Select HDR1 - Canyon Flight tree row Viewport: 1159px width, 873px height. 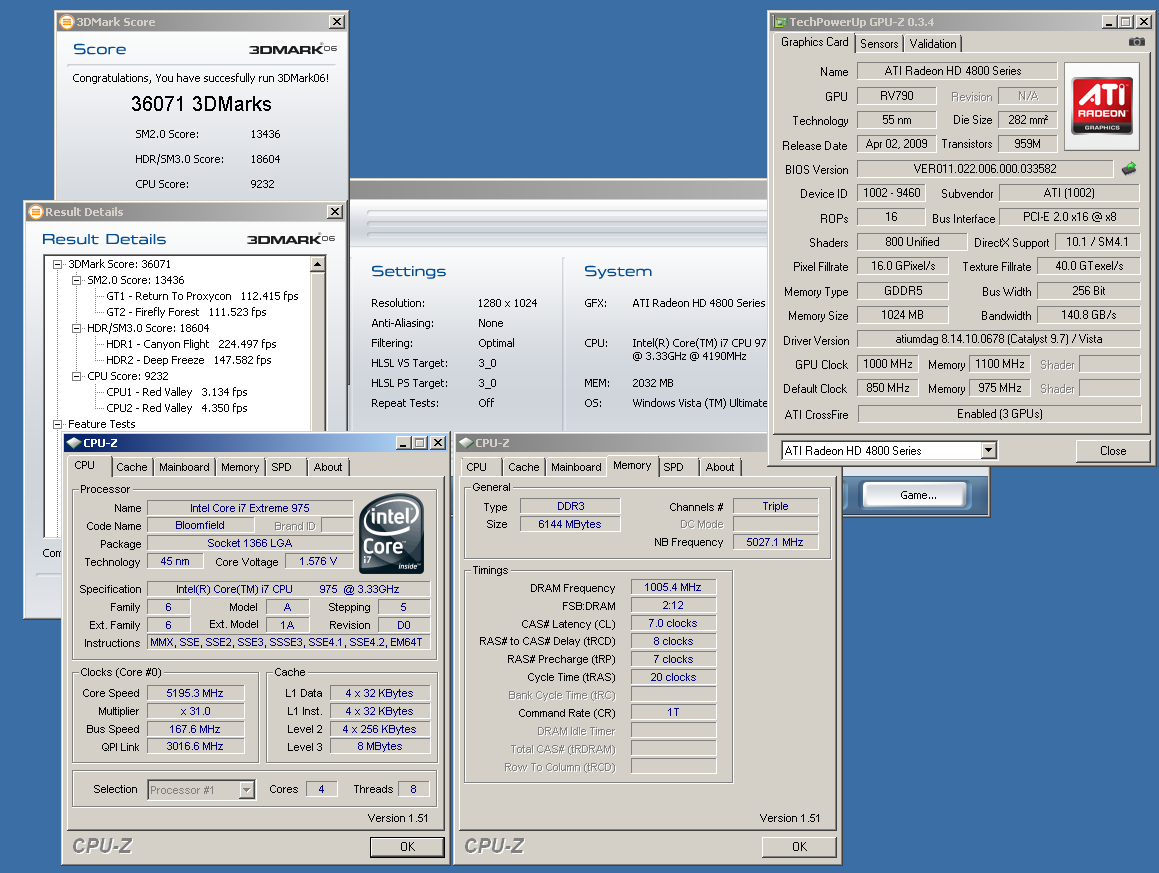pos(191,344)
